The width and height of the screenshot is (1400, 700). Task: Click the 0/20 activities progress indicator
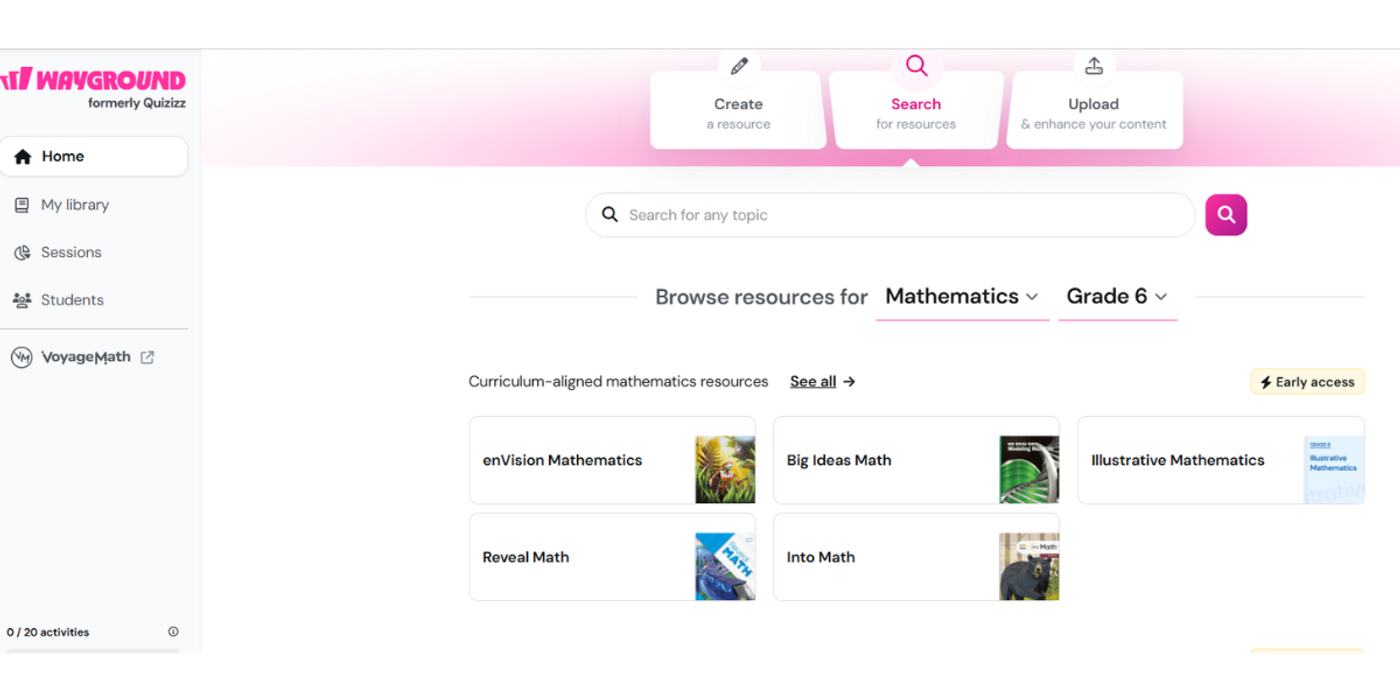pos(47,631)
